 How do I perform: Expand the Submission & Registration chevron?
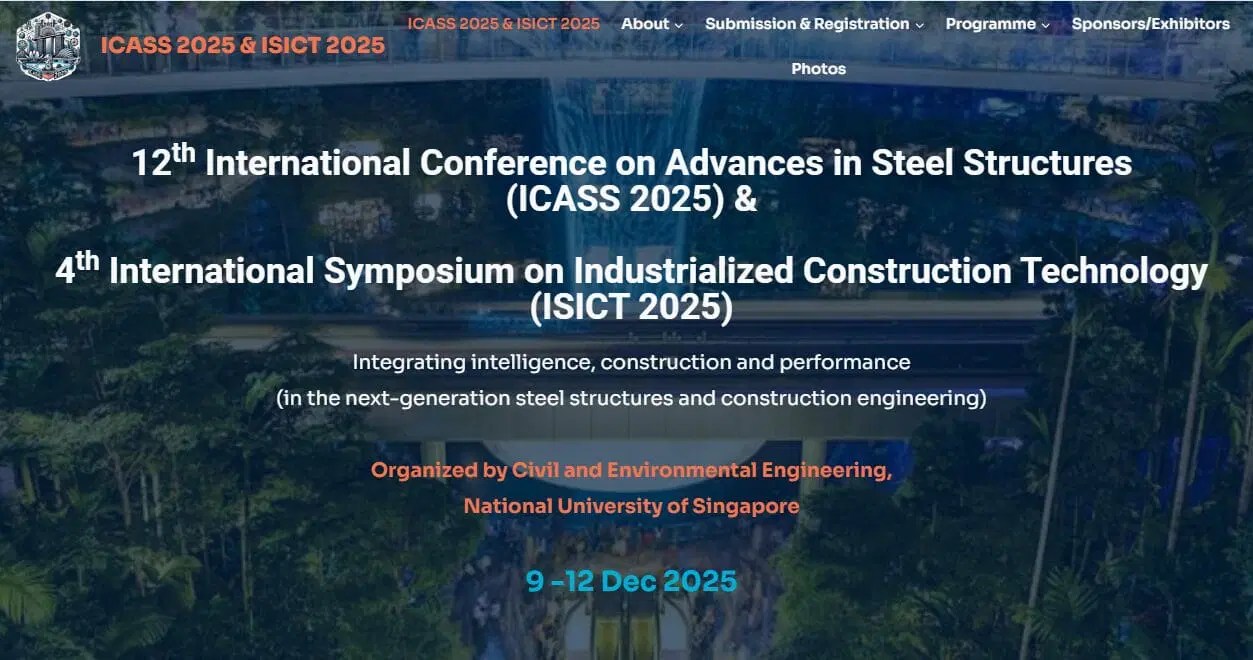[919, 25]
